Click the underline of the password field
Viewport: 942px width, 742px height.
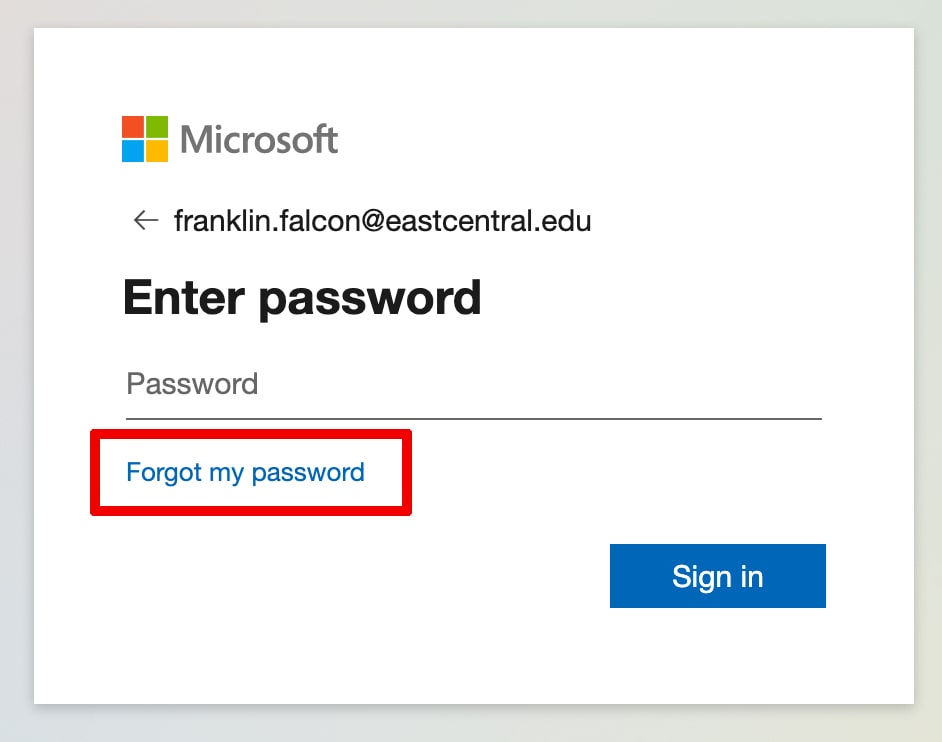(473, 418)
